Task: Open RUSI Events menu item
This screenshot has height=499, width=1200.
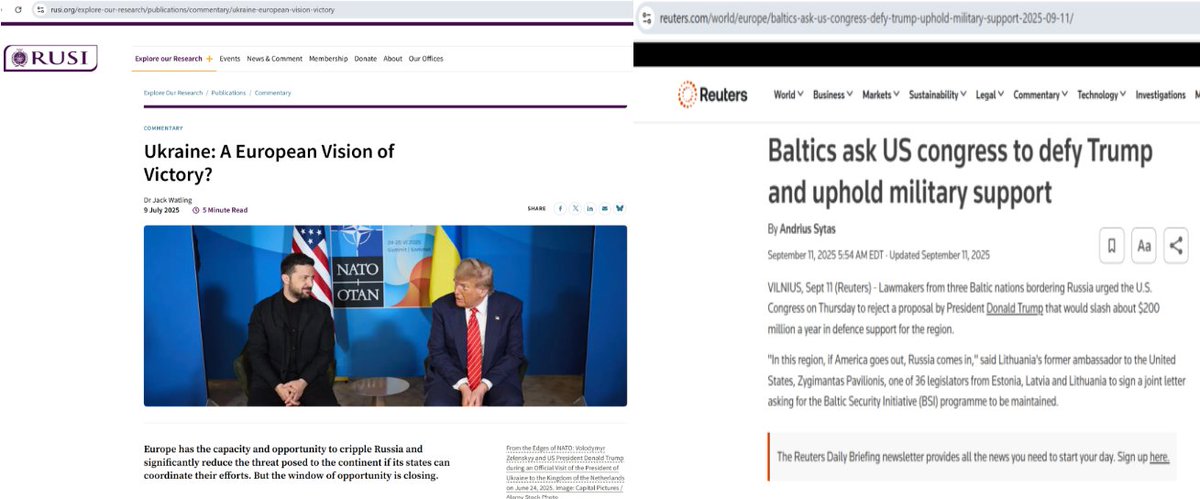Action: coord(230,59)
